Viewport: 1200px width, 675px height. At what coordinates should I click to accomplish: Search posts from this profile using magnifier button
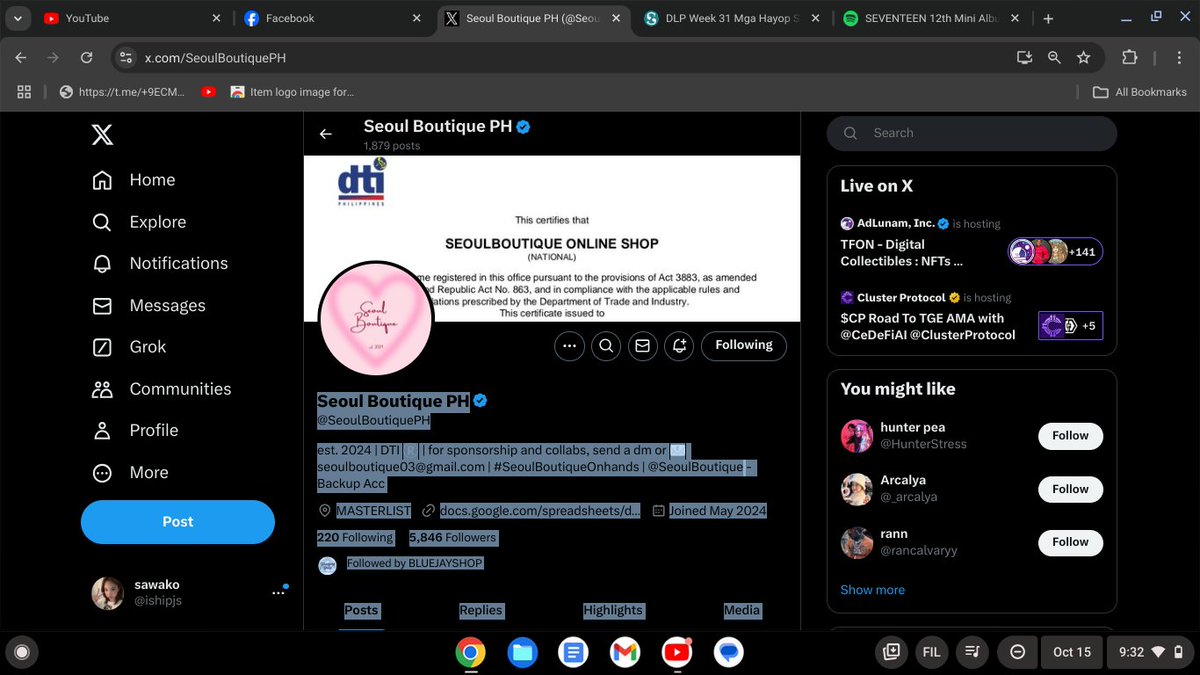coord(606,346)
